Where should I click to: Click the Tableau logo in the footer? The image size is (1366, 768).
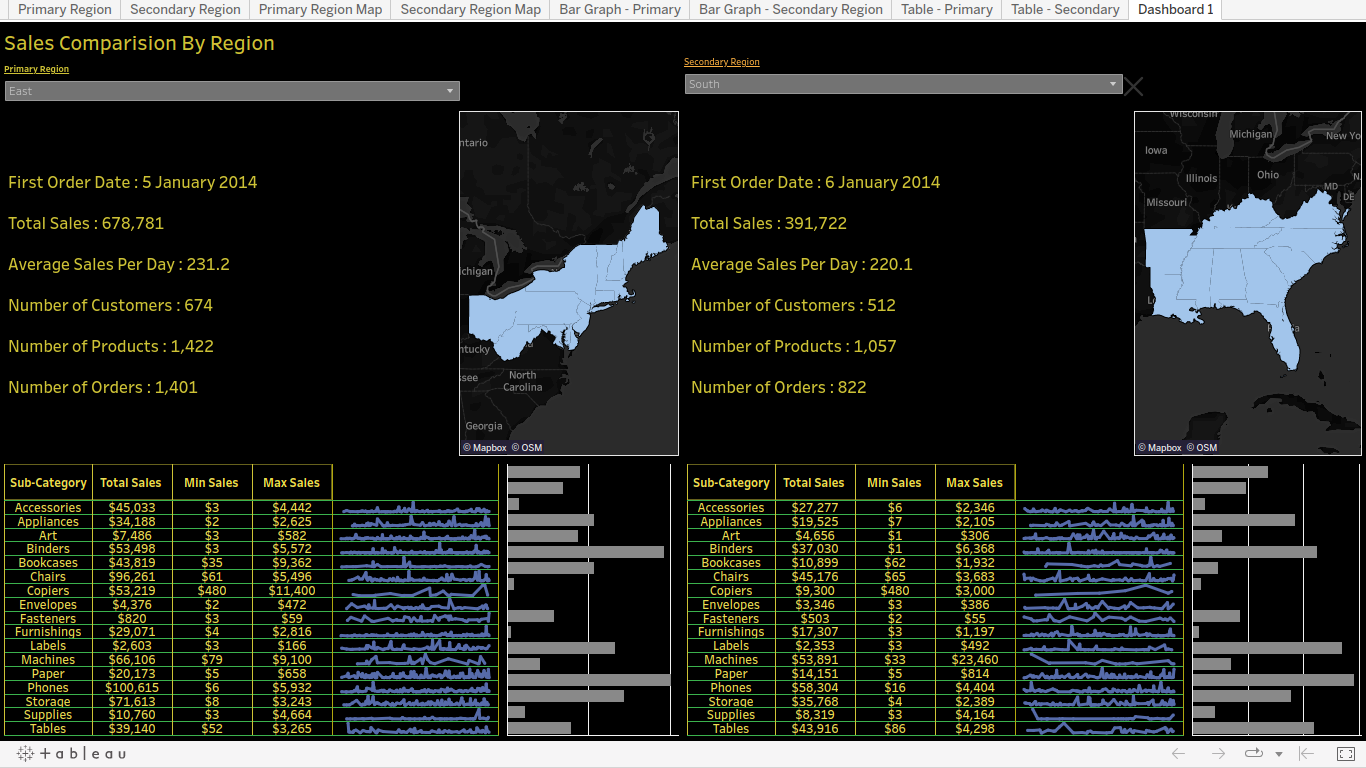coord(71,754)
